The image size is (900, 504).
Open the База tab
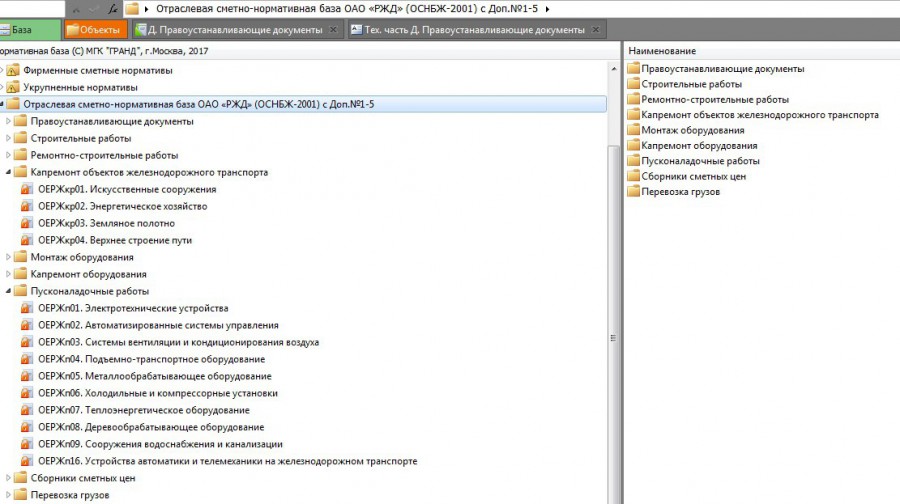pyautogui.click(x=29, y=30)
